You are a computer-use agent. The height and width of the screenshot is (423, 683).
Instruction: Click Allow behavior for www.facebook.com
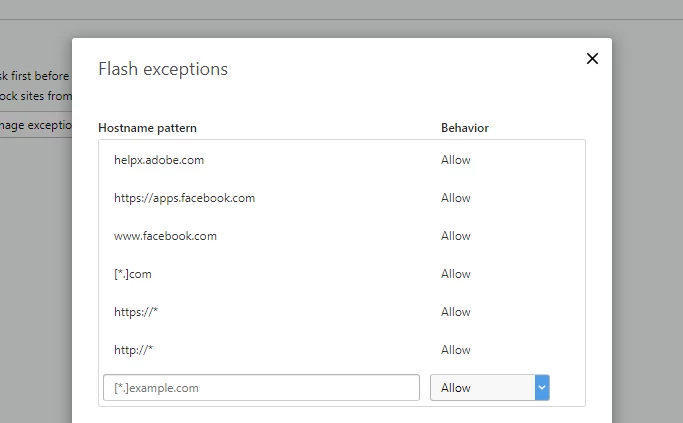click(x=456, y=236)
